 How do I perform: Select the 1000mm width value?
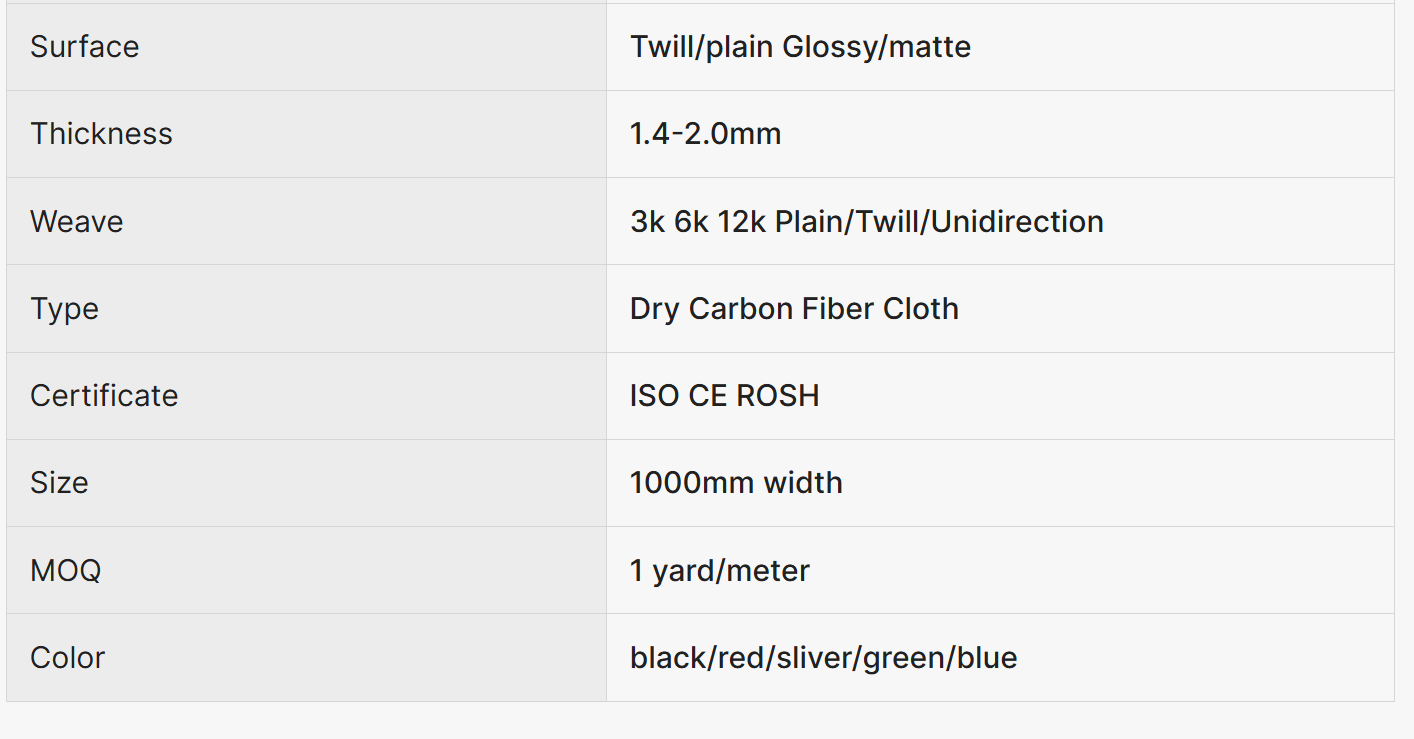pyautogui.click(x=736, y=483)
